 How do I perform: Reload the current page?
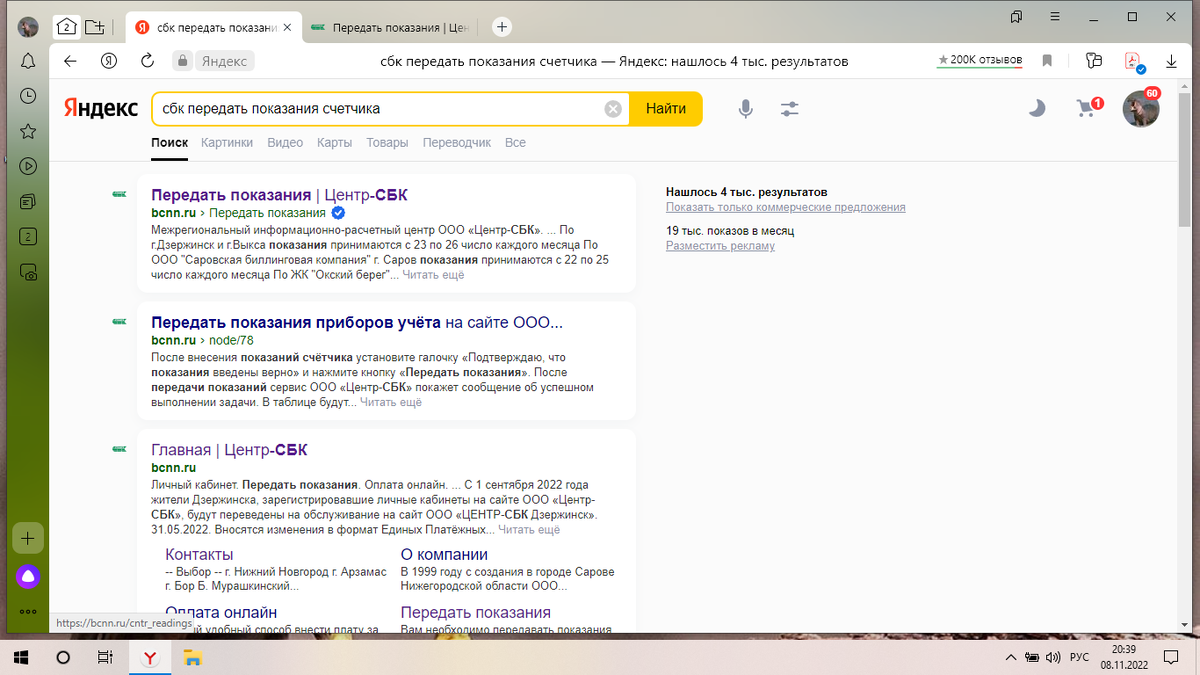tap(147, 61)
